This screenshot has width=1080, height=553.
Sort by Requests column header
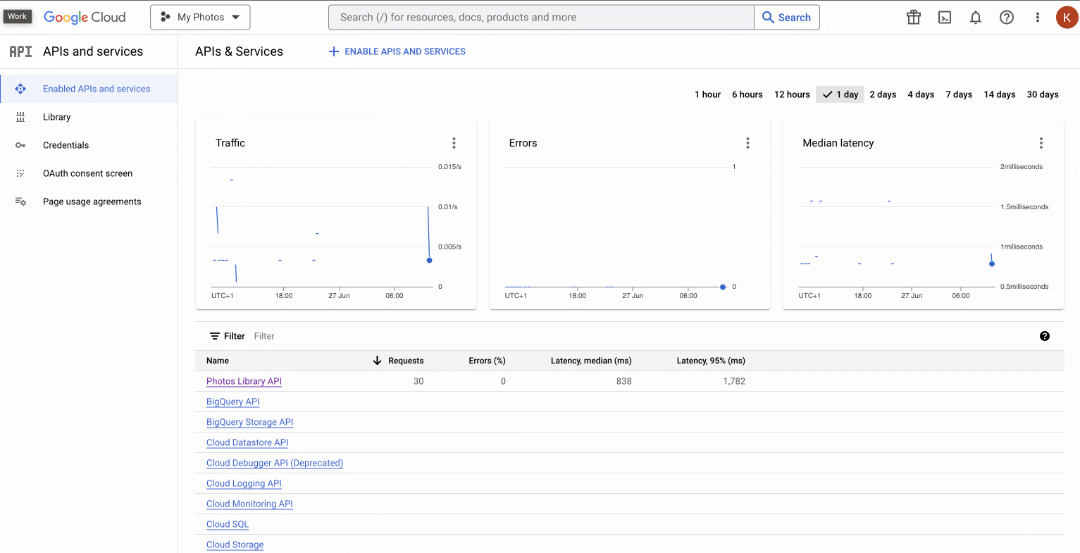(406, 360)
